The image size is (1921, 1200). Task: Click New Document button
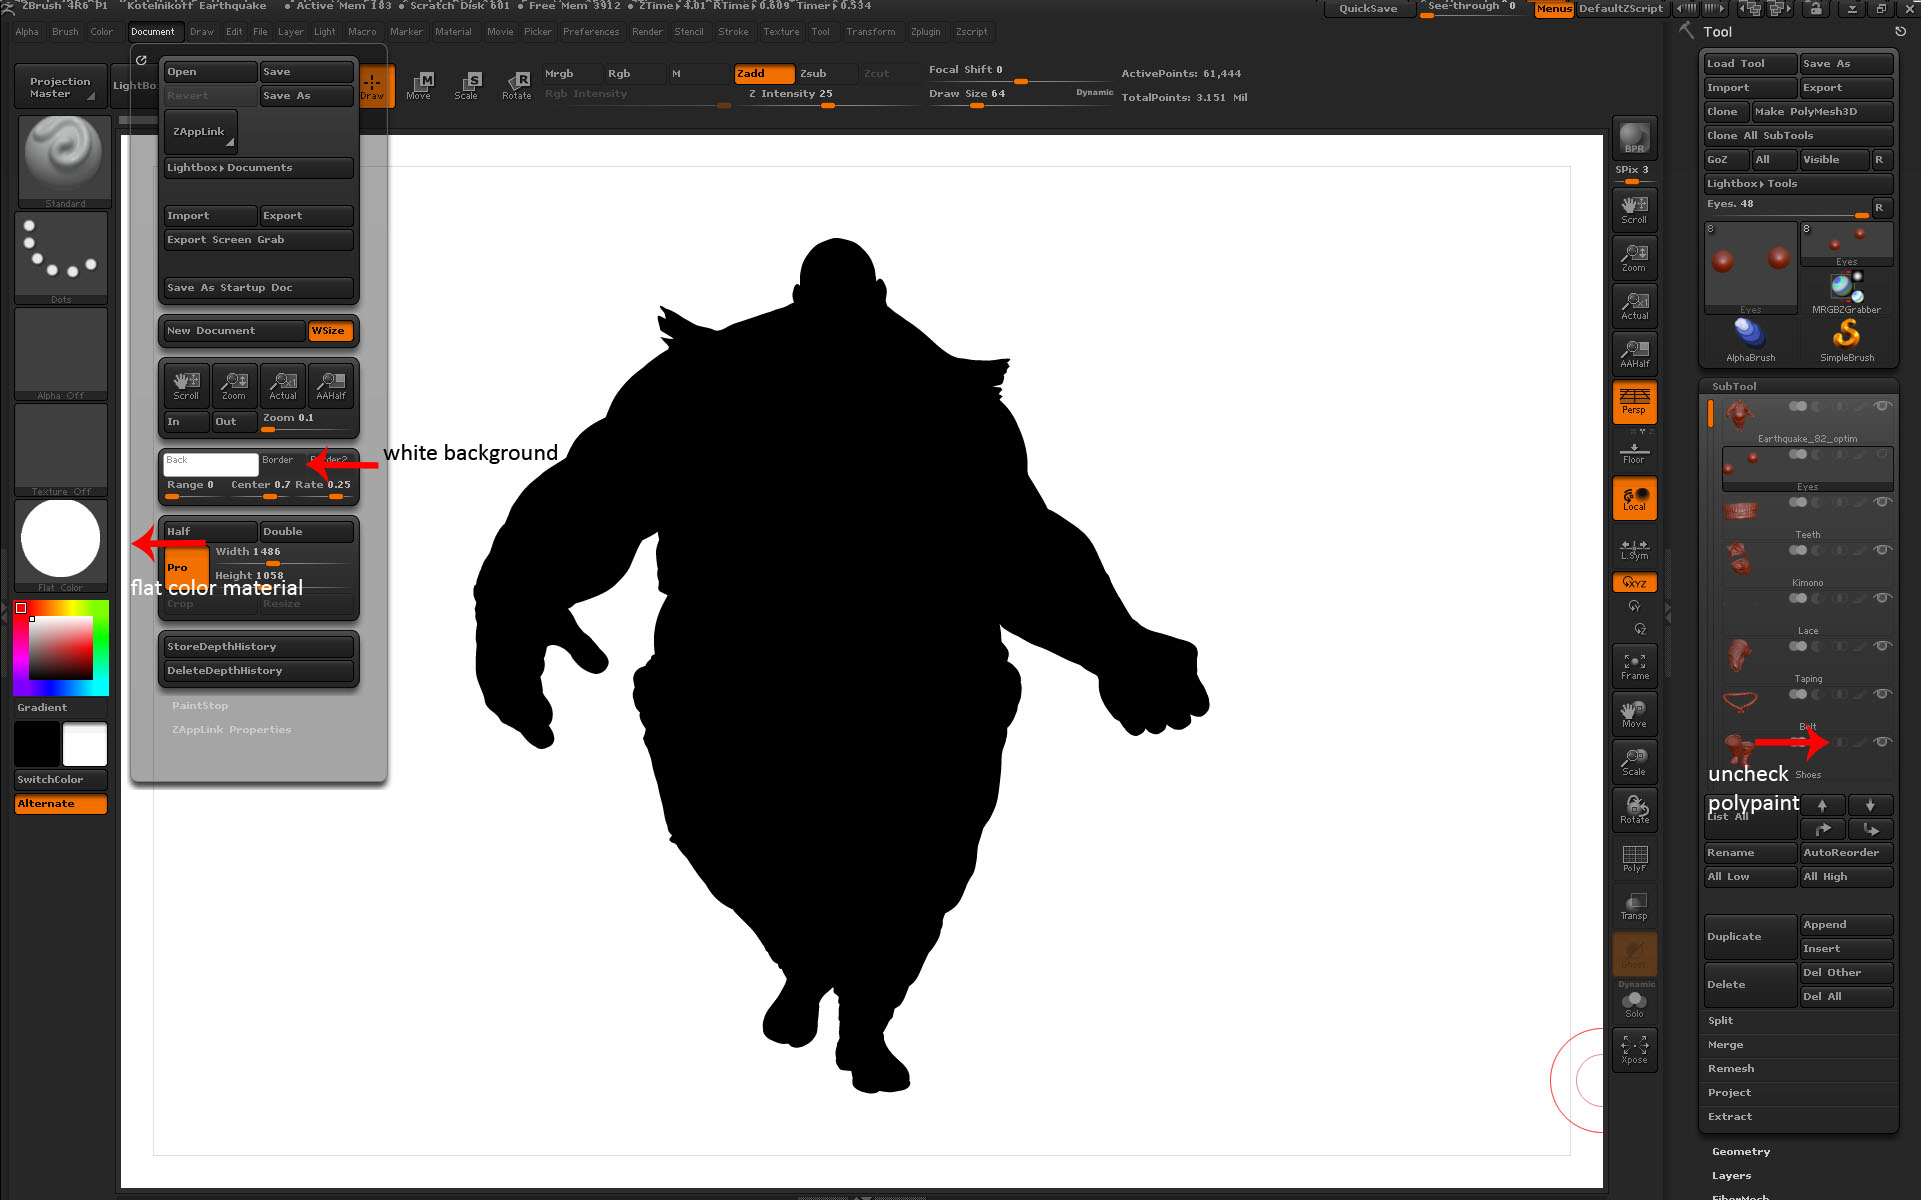tap(234, 331)
